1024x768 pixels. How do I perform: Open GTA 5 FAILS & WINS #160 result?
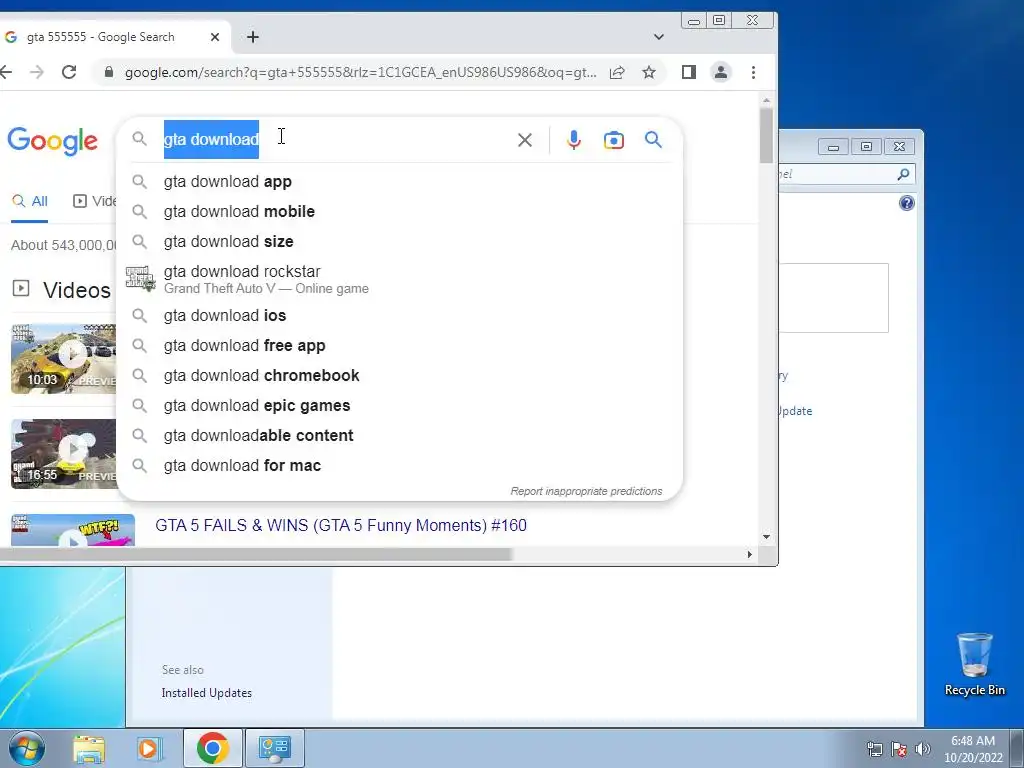pyautogui.click(x=341, y=526)
